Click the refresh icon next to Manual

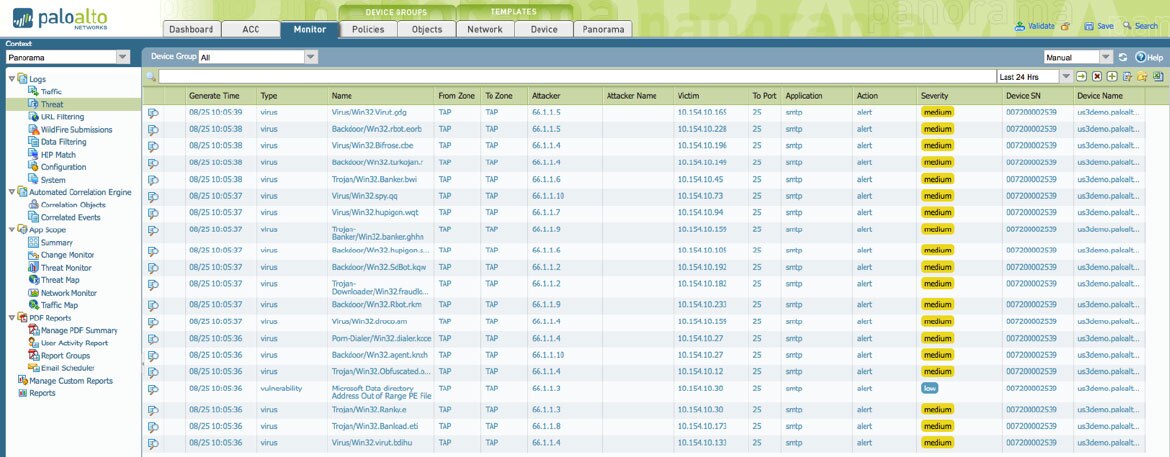(x=1122, y=58)
